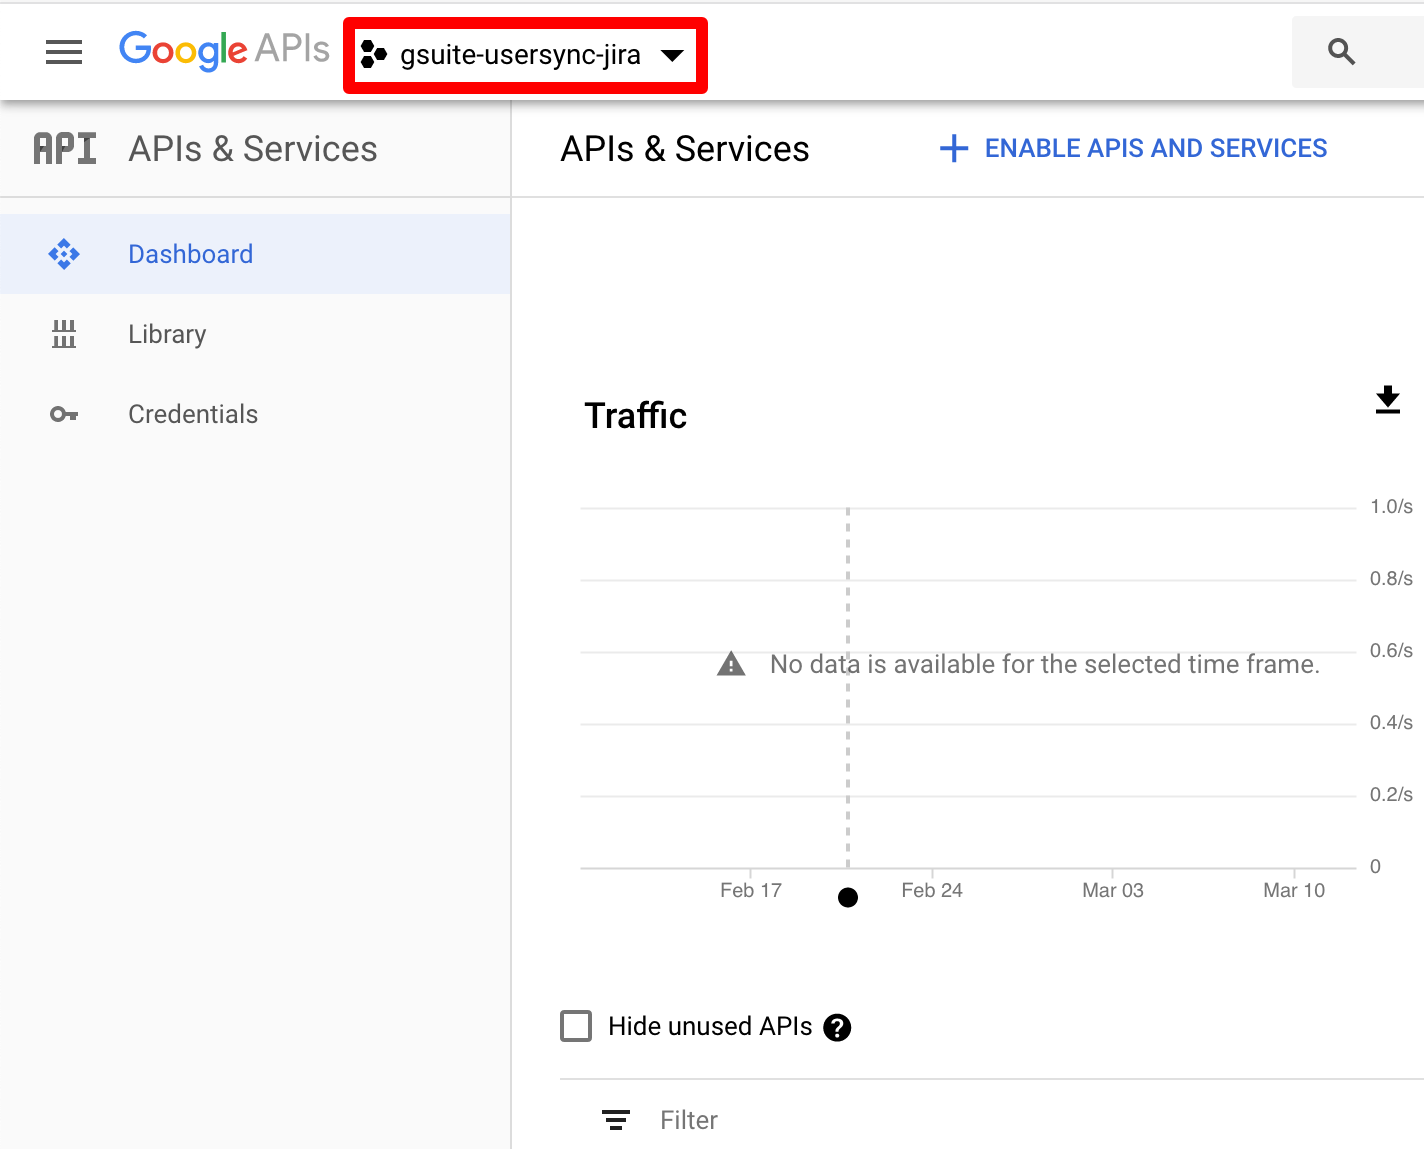This screenshot has height=1149, width=1424.
Task: Click the API logo icon in sidebar header
Action: coord(65,149)
